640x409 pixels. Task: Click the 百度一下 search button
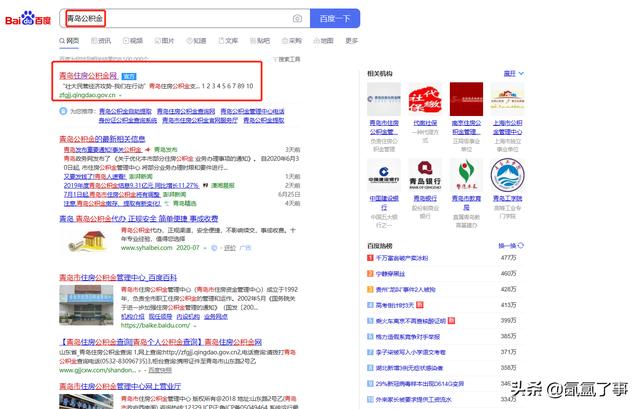[x=335, y=18]
